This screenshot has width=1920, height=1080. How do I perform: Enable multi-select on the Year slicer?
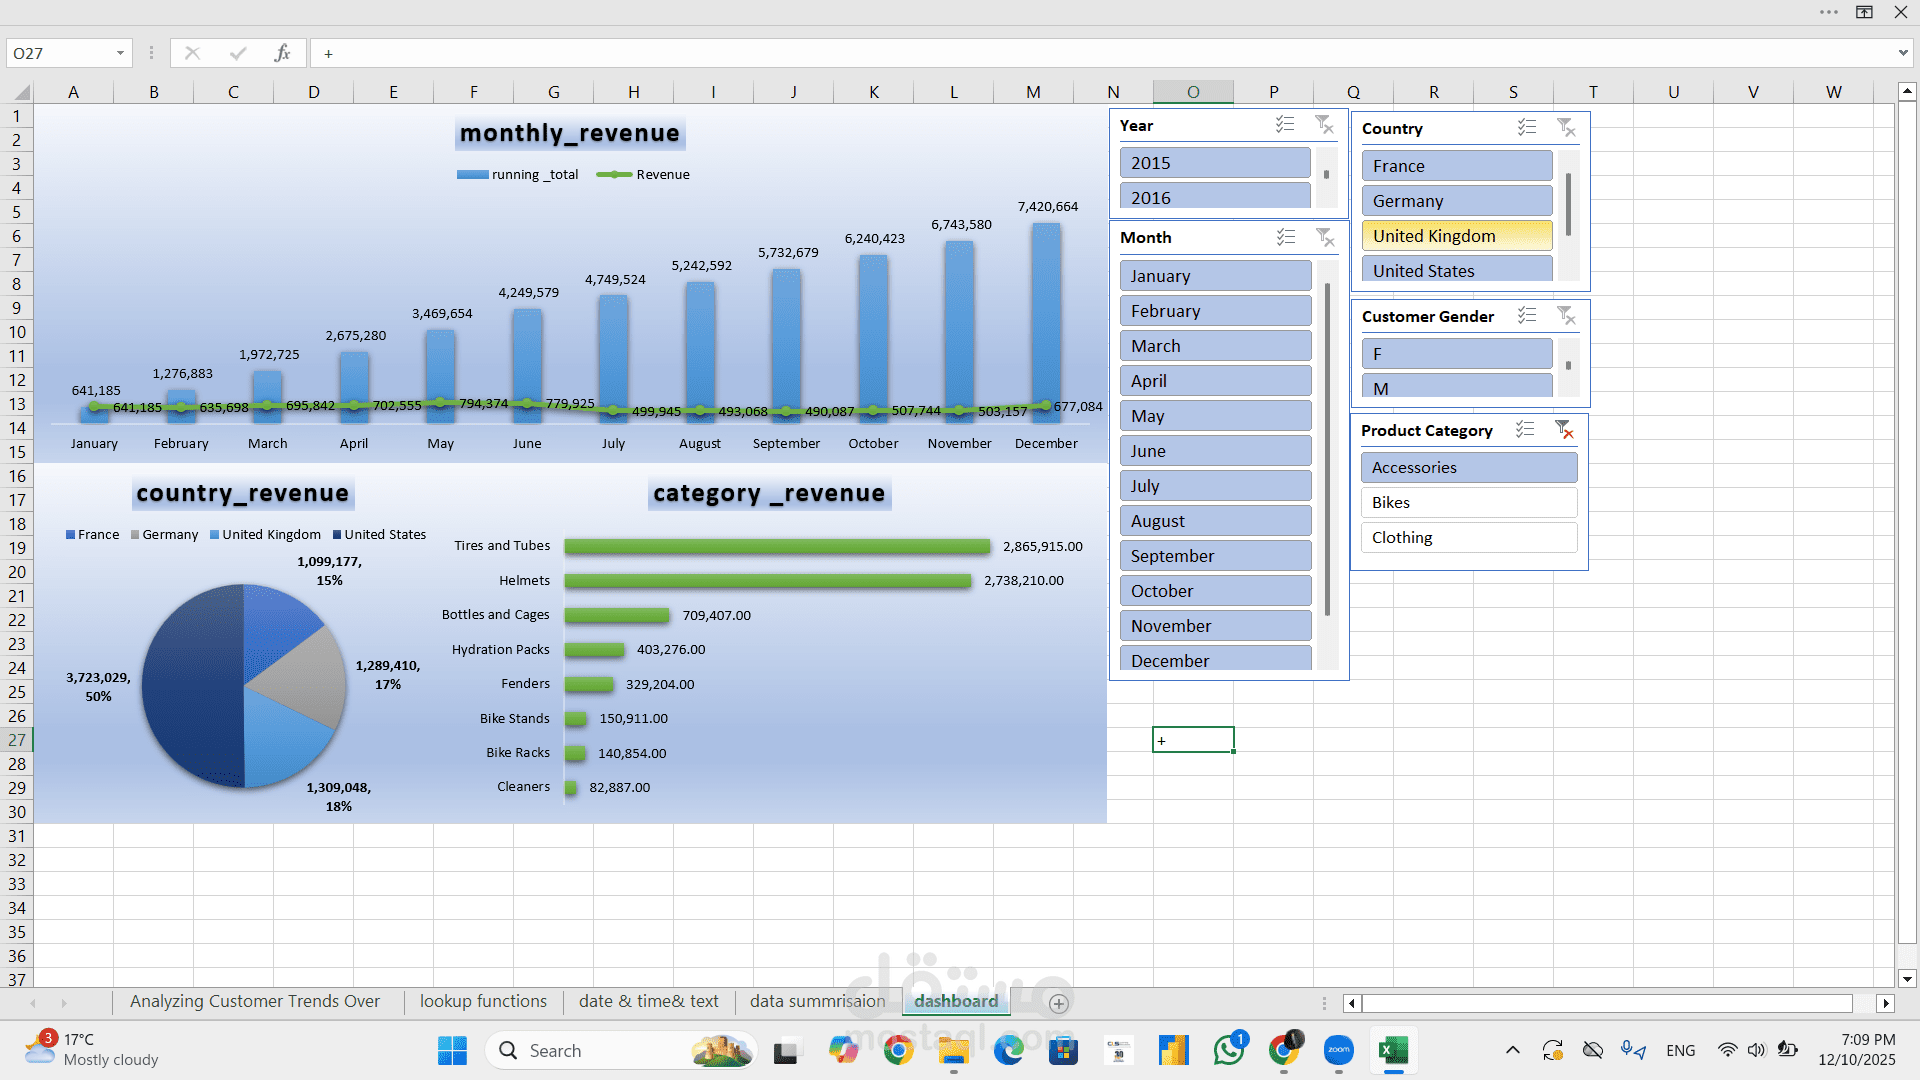1286,124
